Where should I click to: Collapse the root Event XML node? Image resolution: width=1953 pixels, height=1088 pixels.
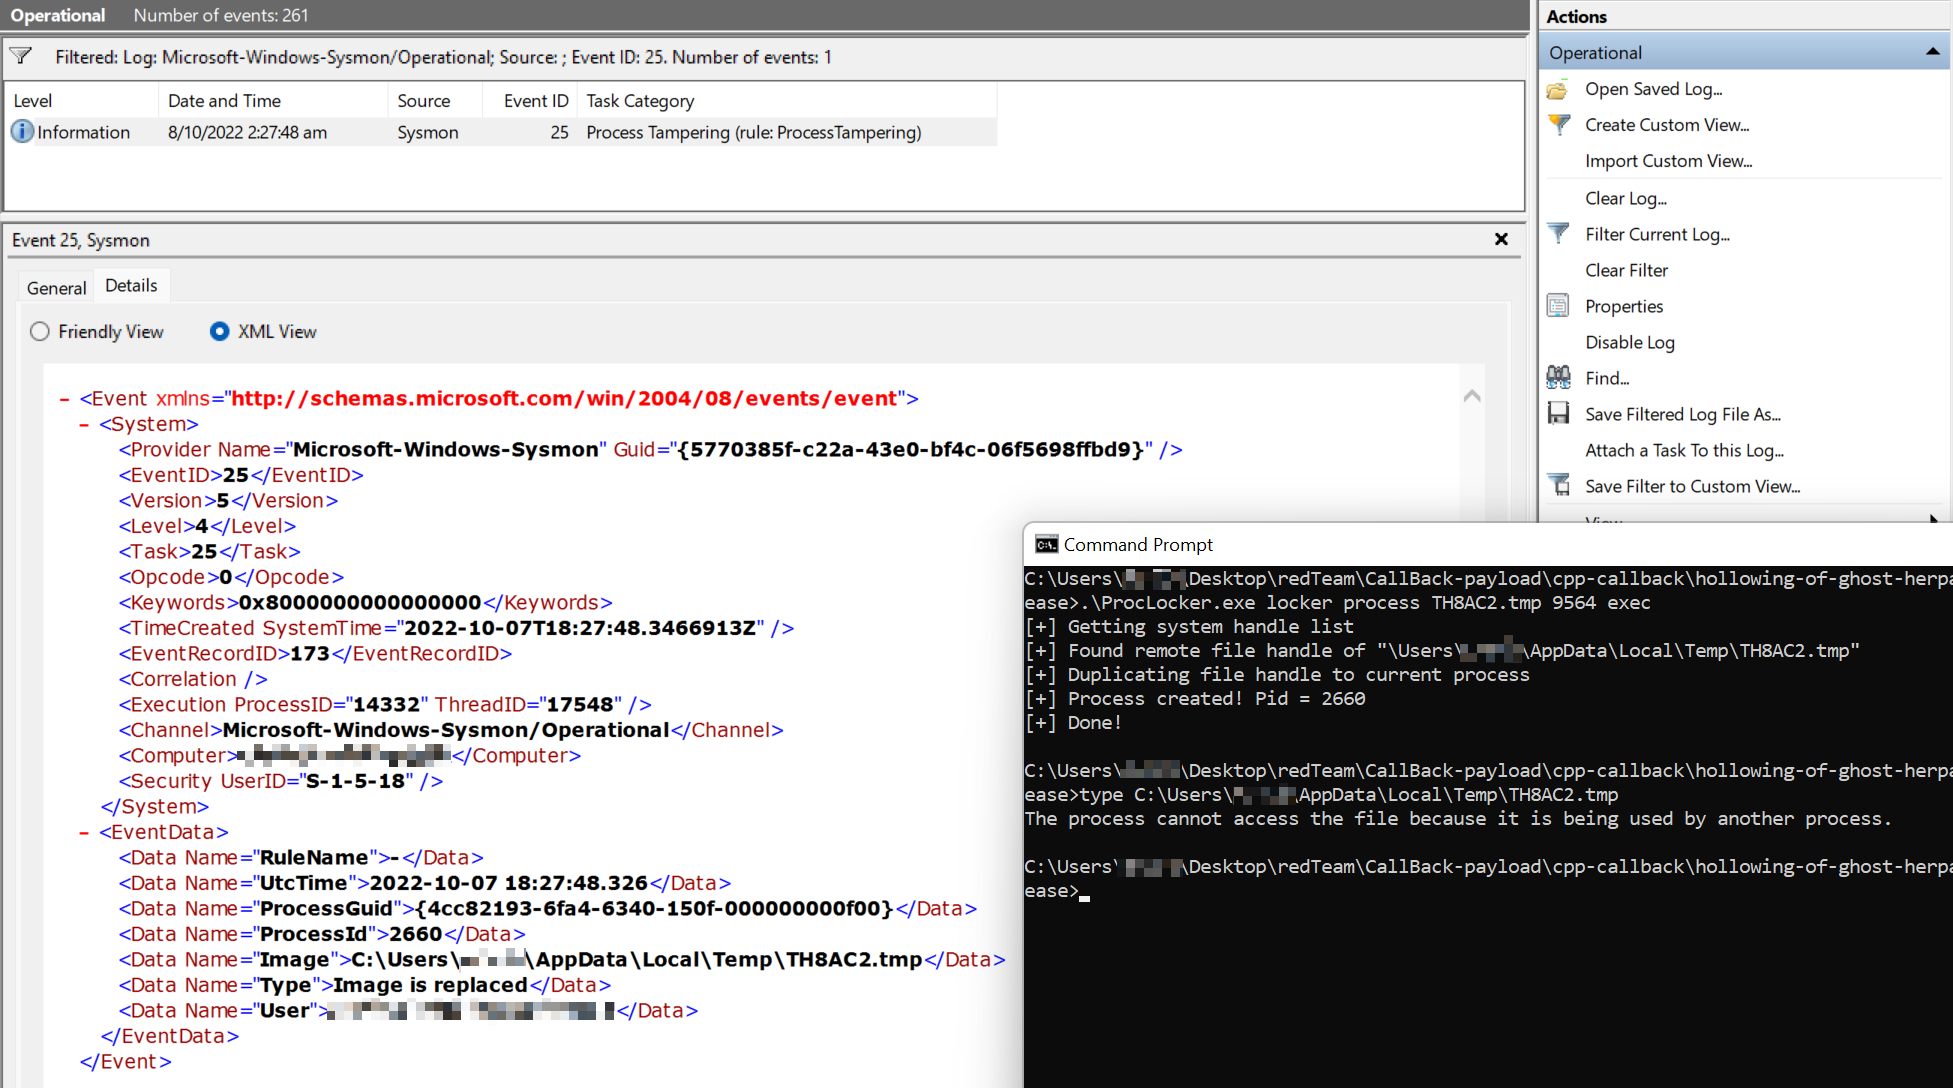click(64, 399)
